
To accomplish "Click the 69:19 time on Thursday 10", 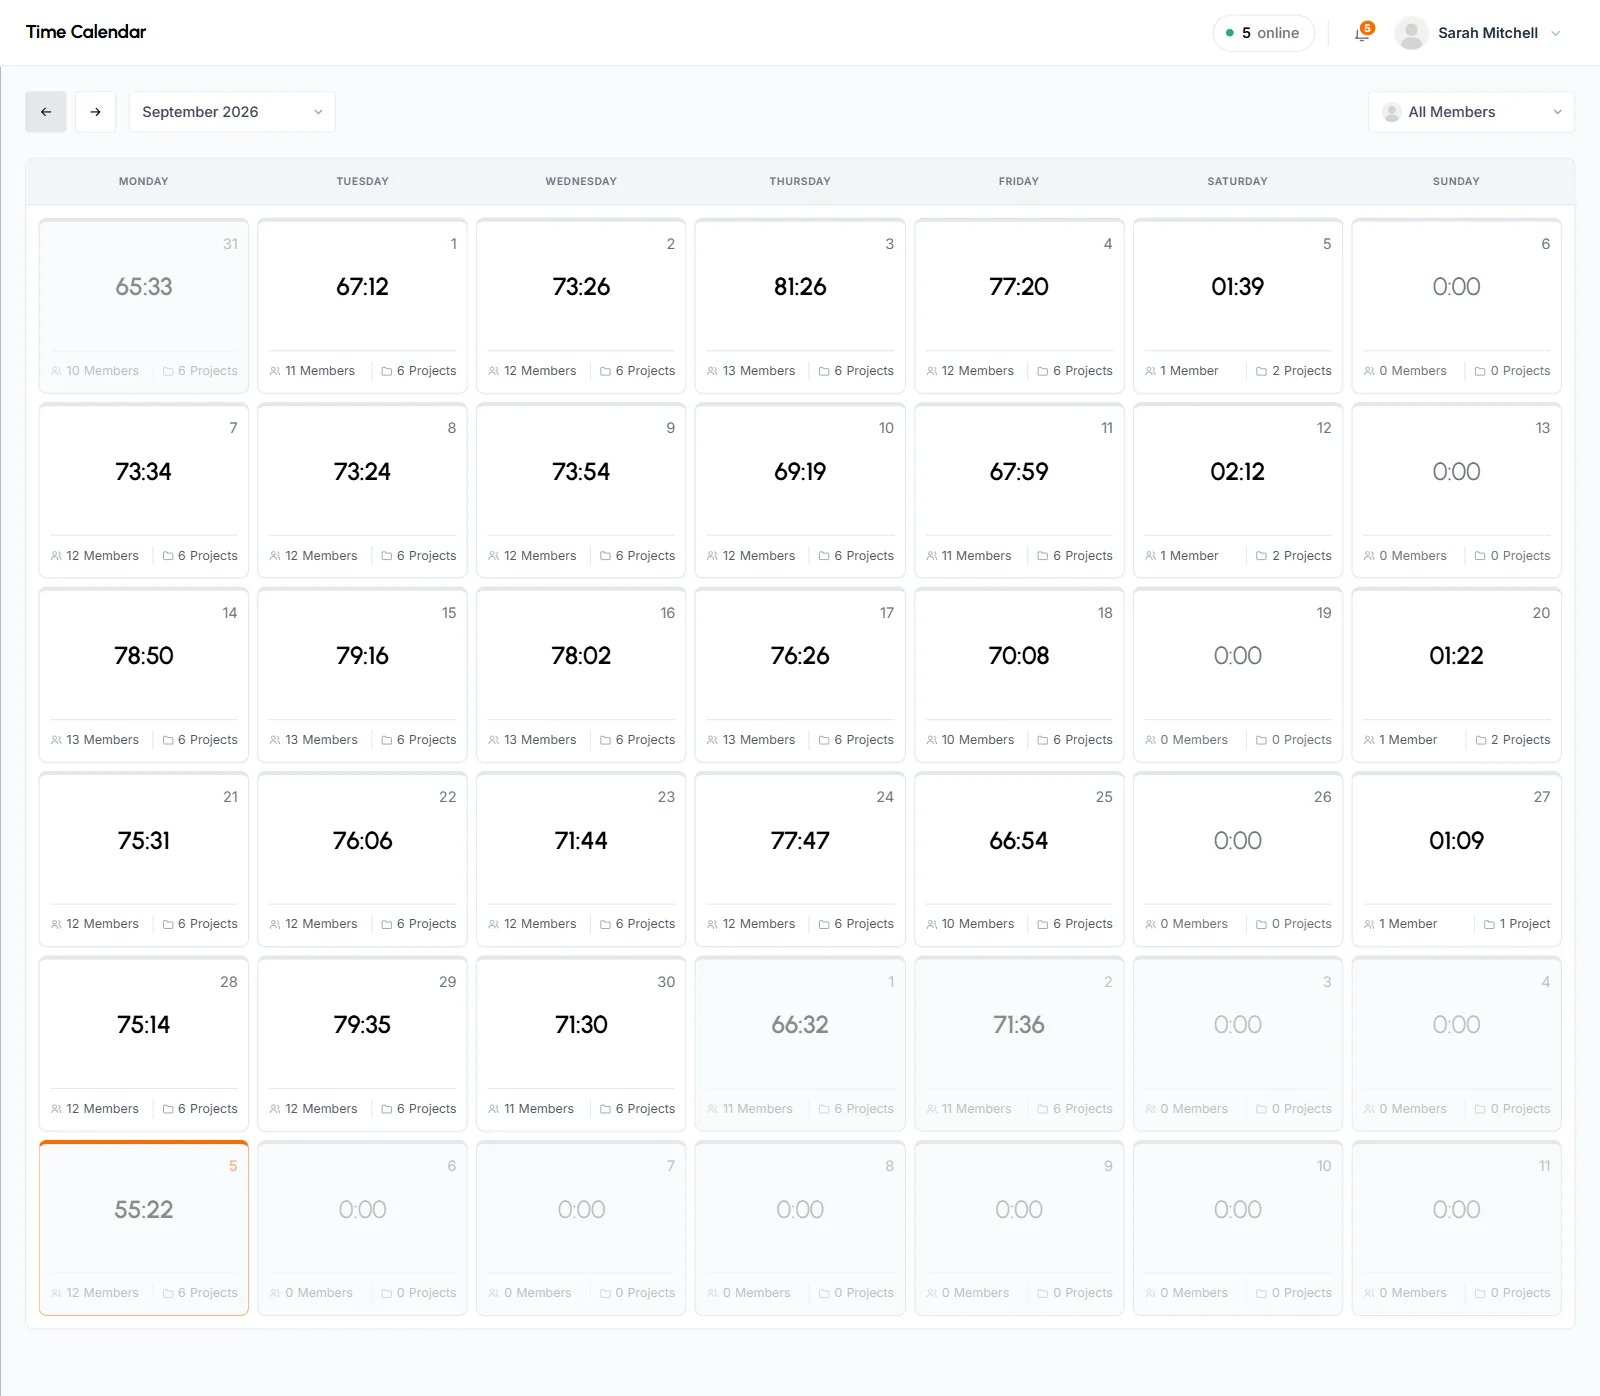I will pos(800,472).
